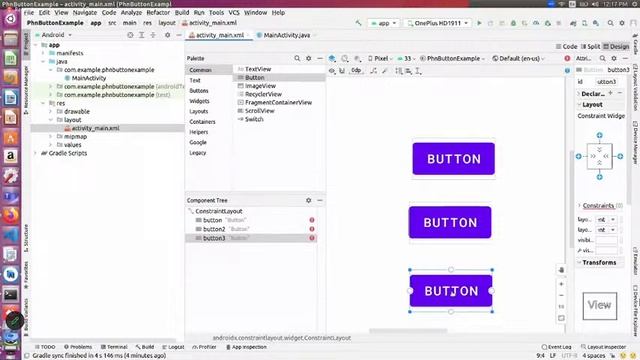Screen dimensions: 640x360
Task: Open Amazon from the Ubuntu dock
Action: pos(11,156)
